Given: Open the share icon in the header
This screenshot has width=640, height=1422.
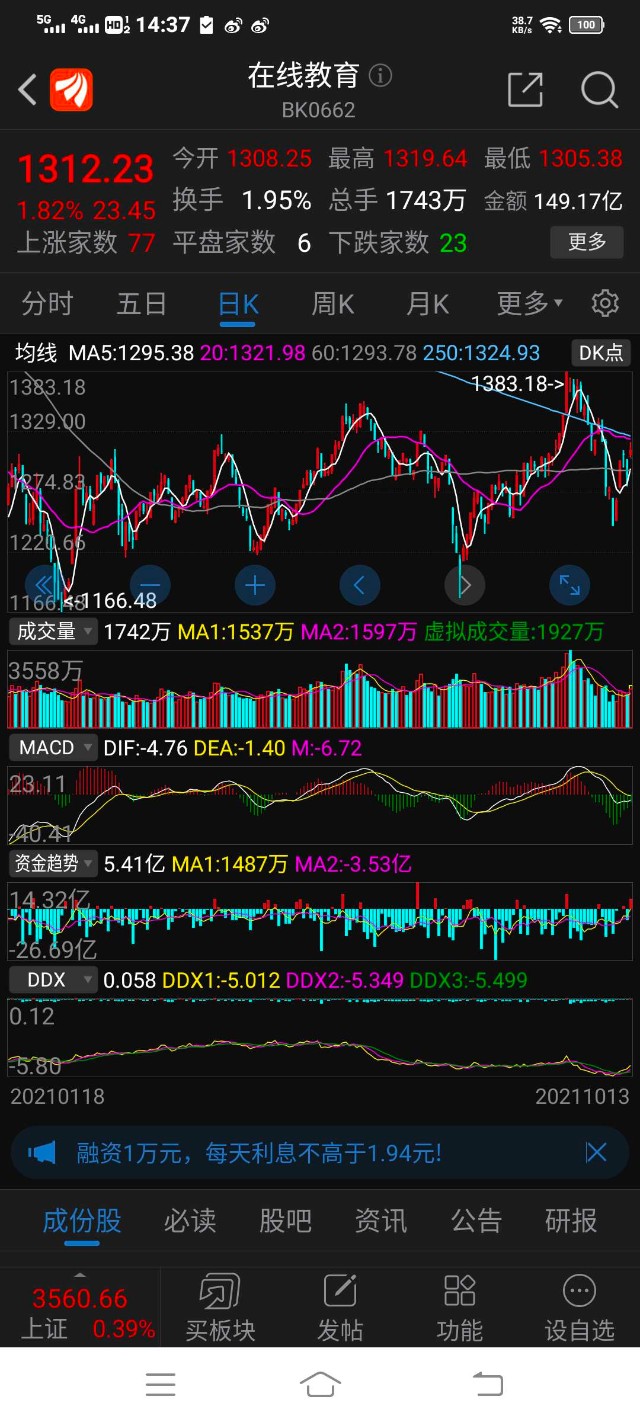Looking at the screenshot, I should pos(525,90).
